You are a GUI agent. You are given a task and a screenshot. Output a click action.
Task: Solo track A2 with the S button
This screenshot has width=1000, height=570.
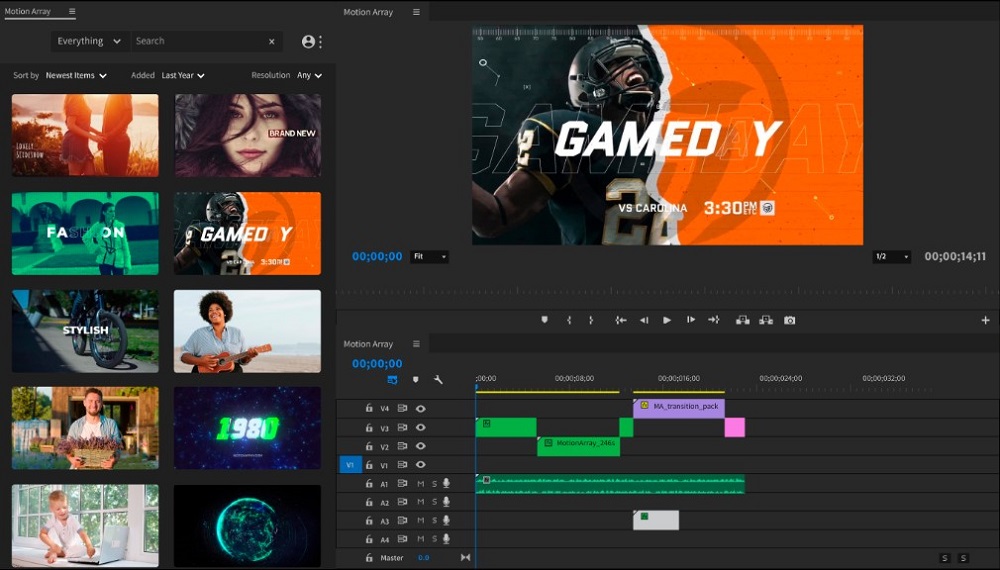click(434, 502)
